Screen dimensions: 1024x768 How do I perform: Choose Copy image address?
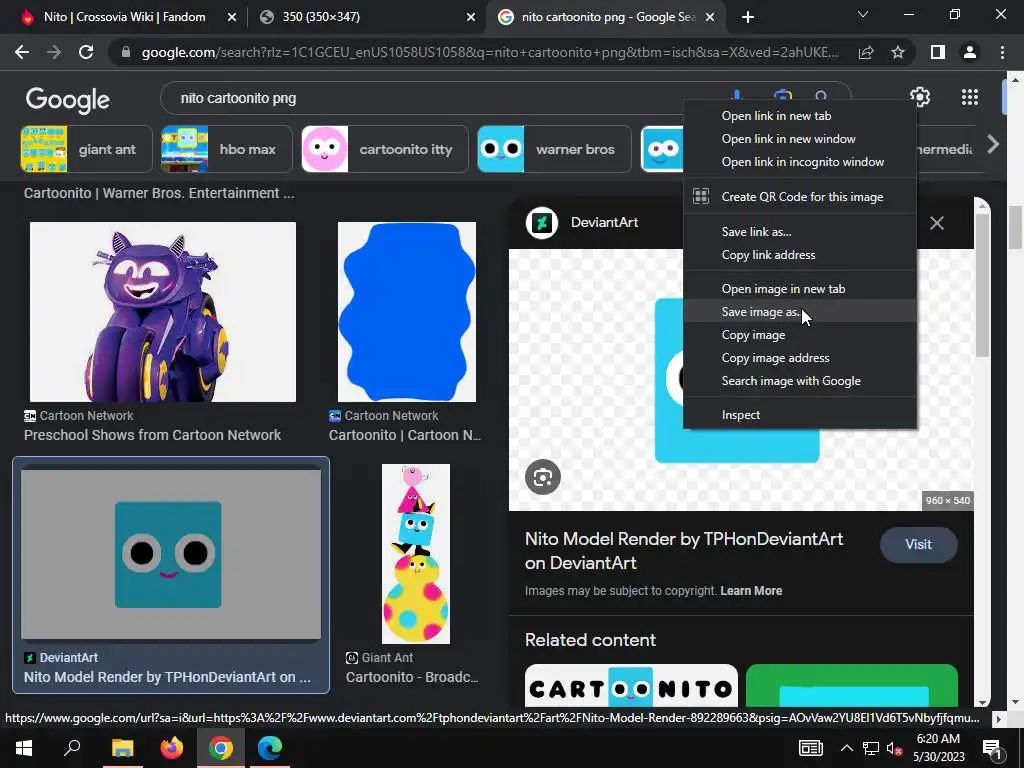coord(800,357)
